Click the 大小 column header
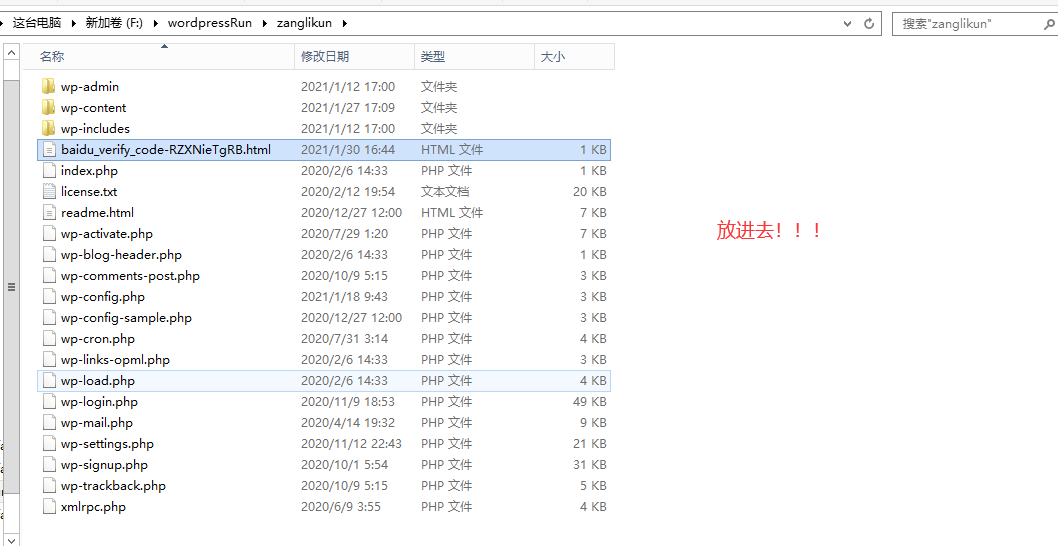1058x546 pixels. click(x=553, y=57)
